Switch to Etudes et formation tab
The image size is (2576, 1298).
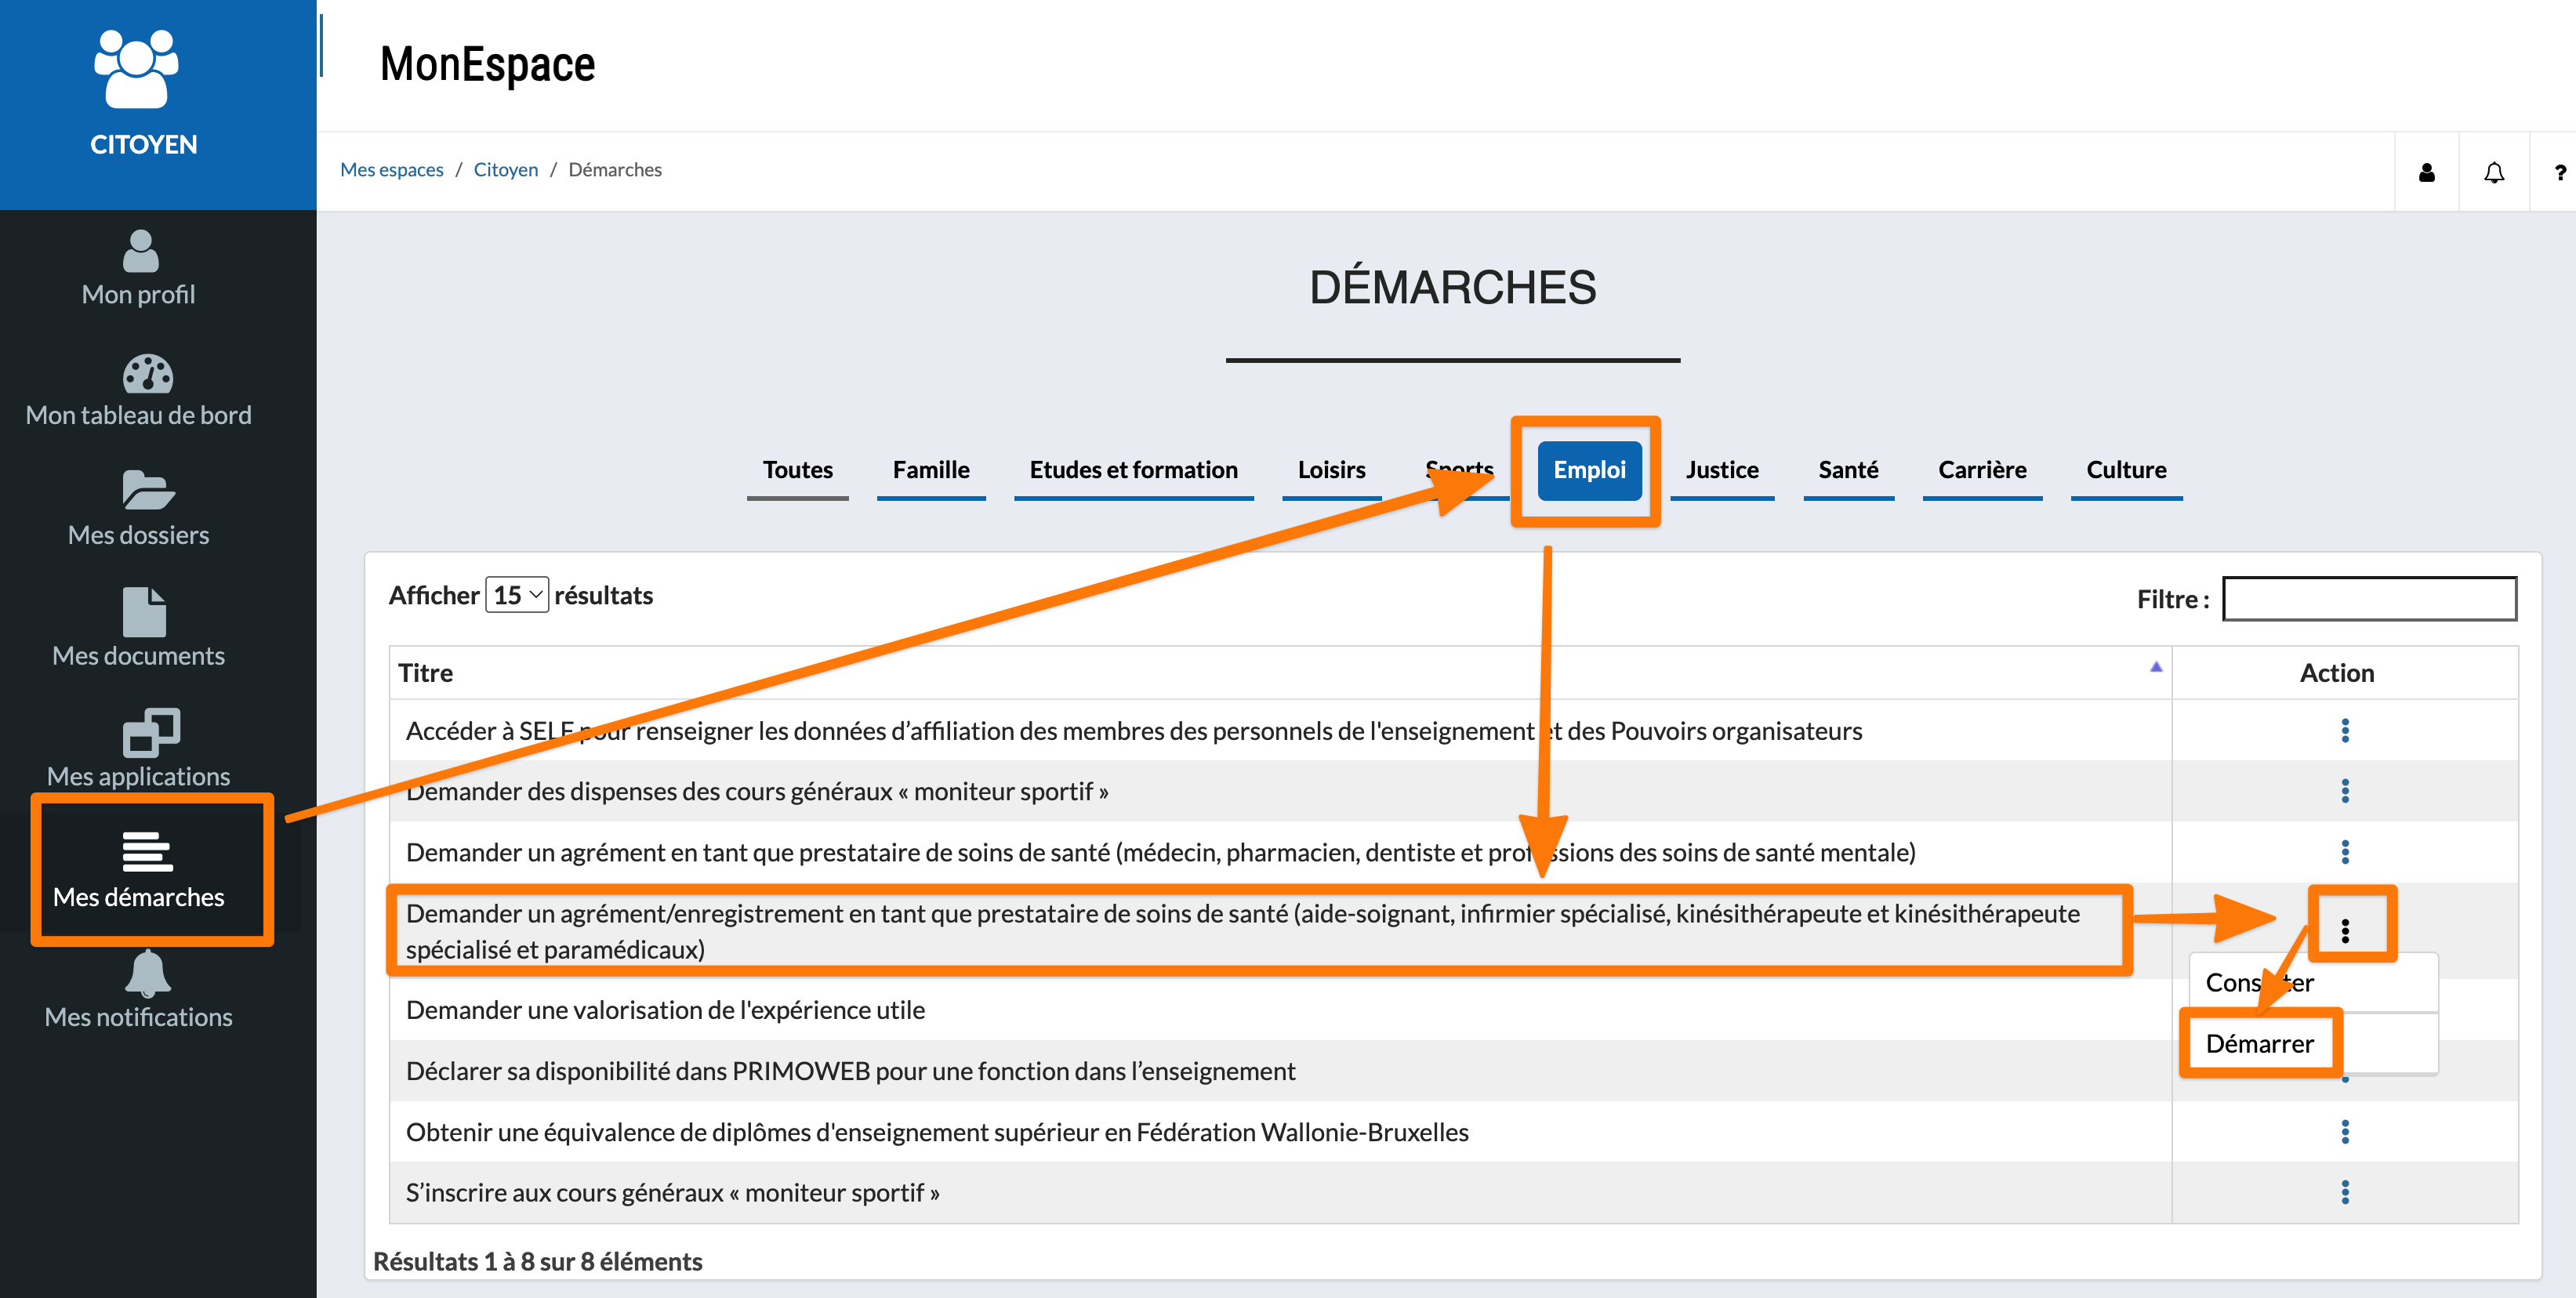1133,470
